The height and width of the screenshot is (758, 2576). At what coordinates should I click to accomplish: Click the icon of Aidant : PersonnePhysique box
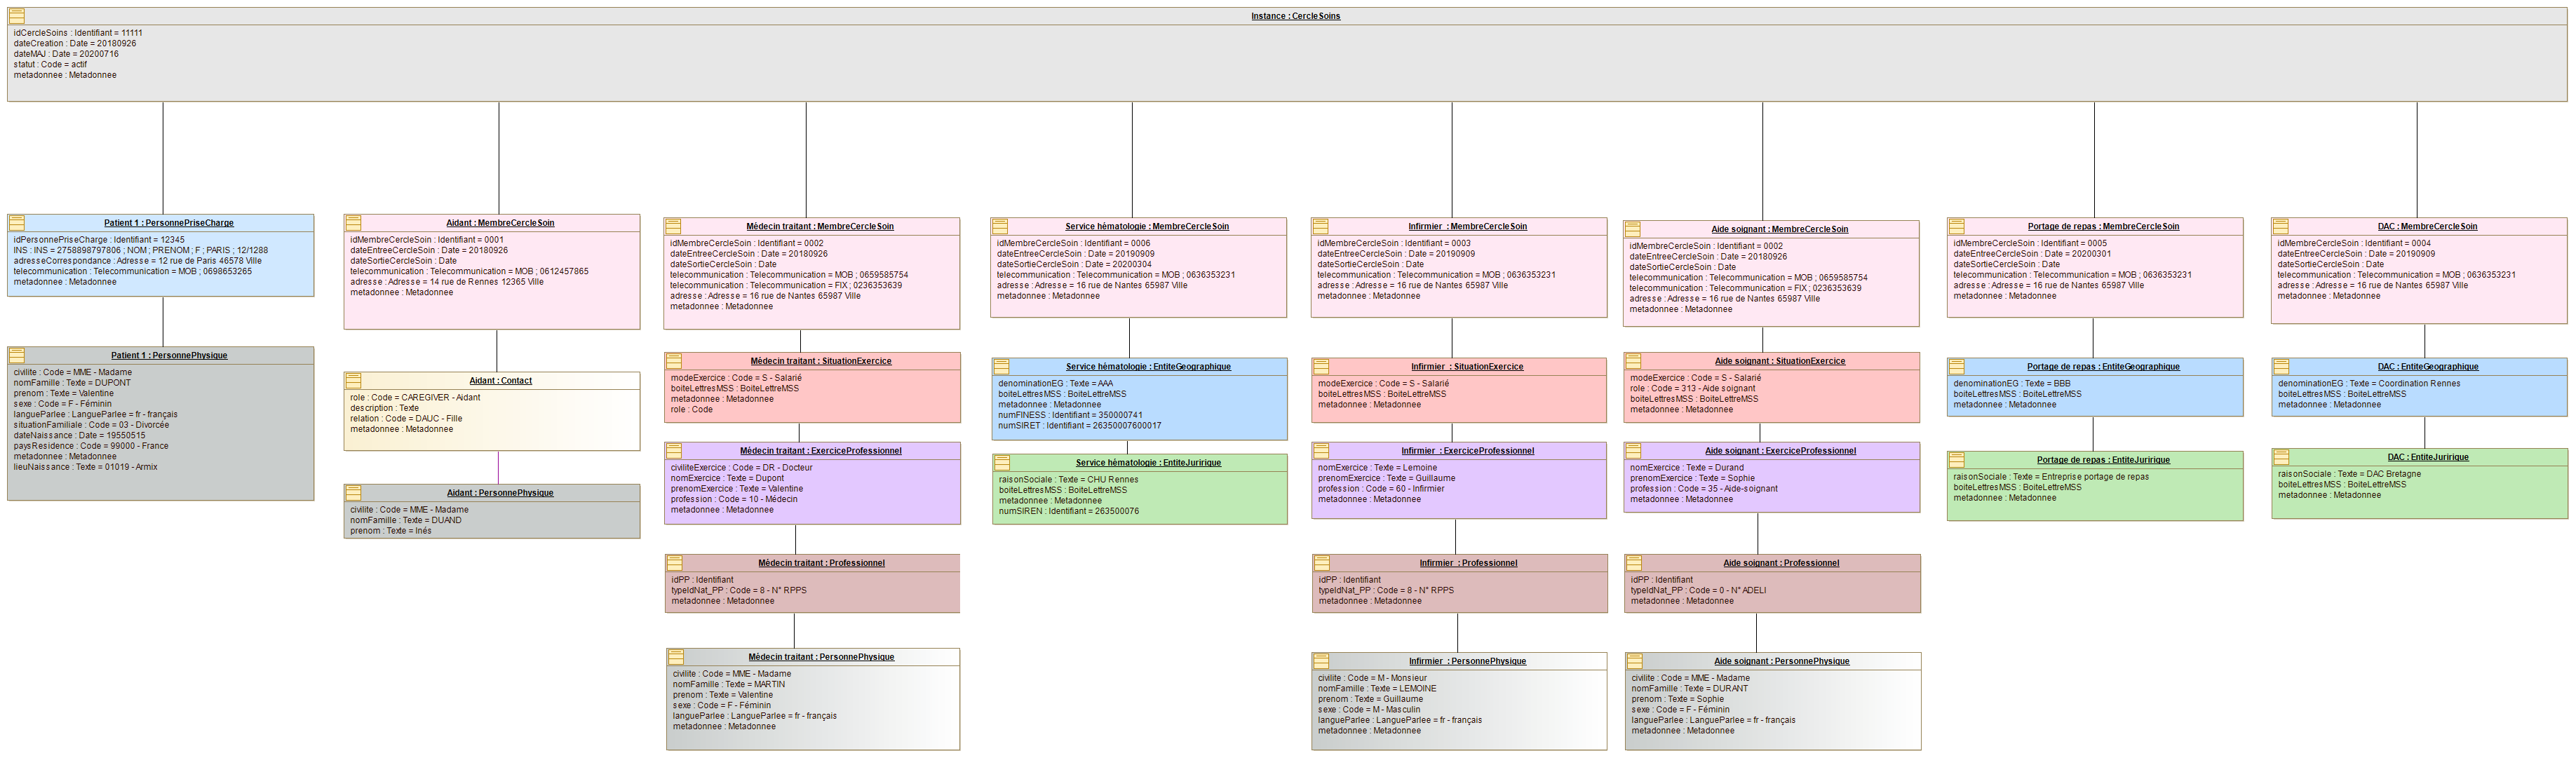(354, 493)
